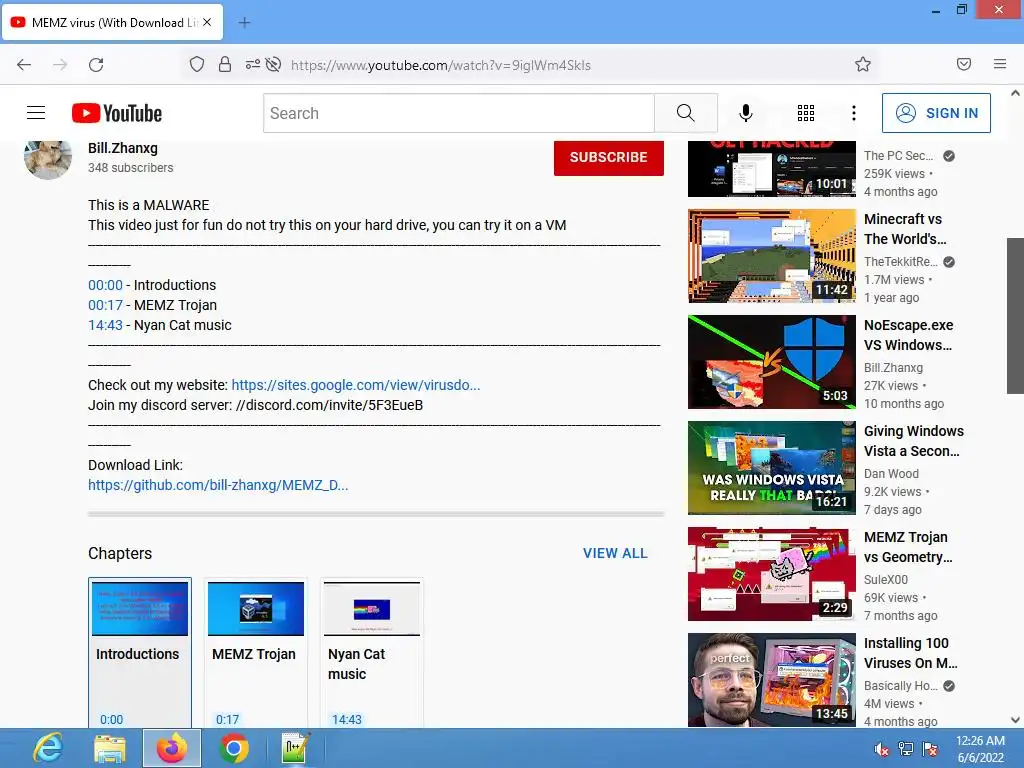This screenshot has height=768, width=1024.
Task: Click the network tray icon
Action: 906,749
